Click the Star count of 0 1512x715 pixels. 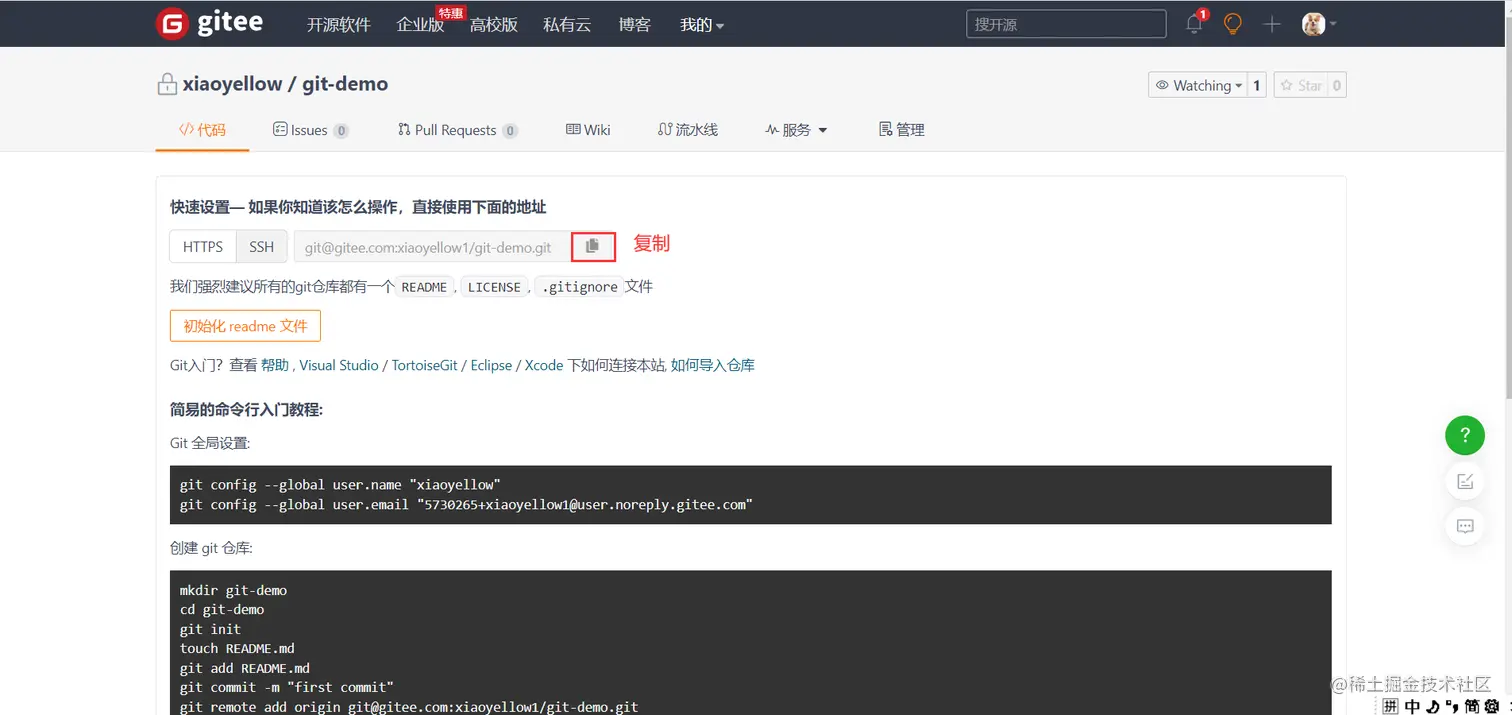point(1337,85)
